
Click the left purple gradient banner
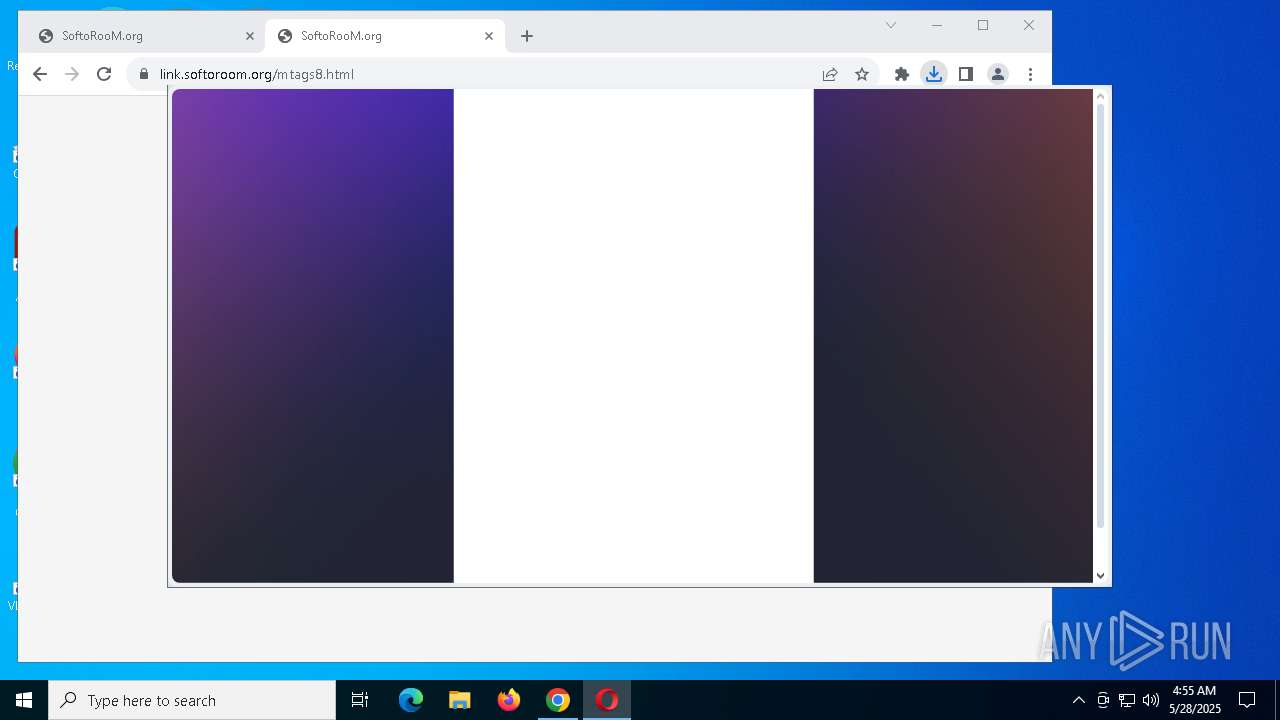pyautogui.click(x=313, y=336)
